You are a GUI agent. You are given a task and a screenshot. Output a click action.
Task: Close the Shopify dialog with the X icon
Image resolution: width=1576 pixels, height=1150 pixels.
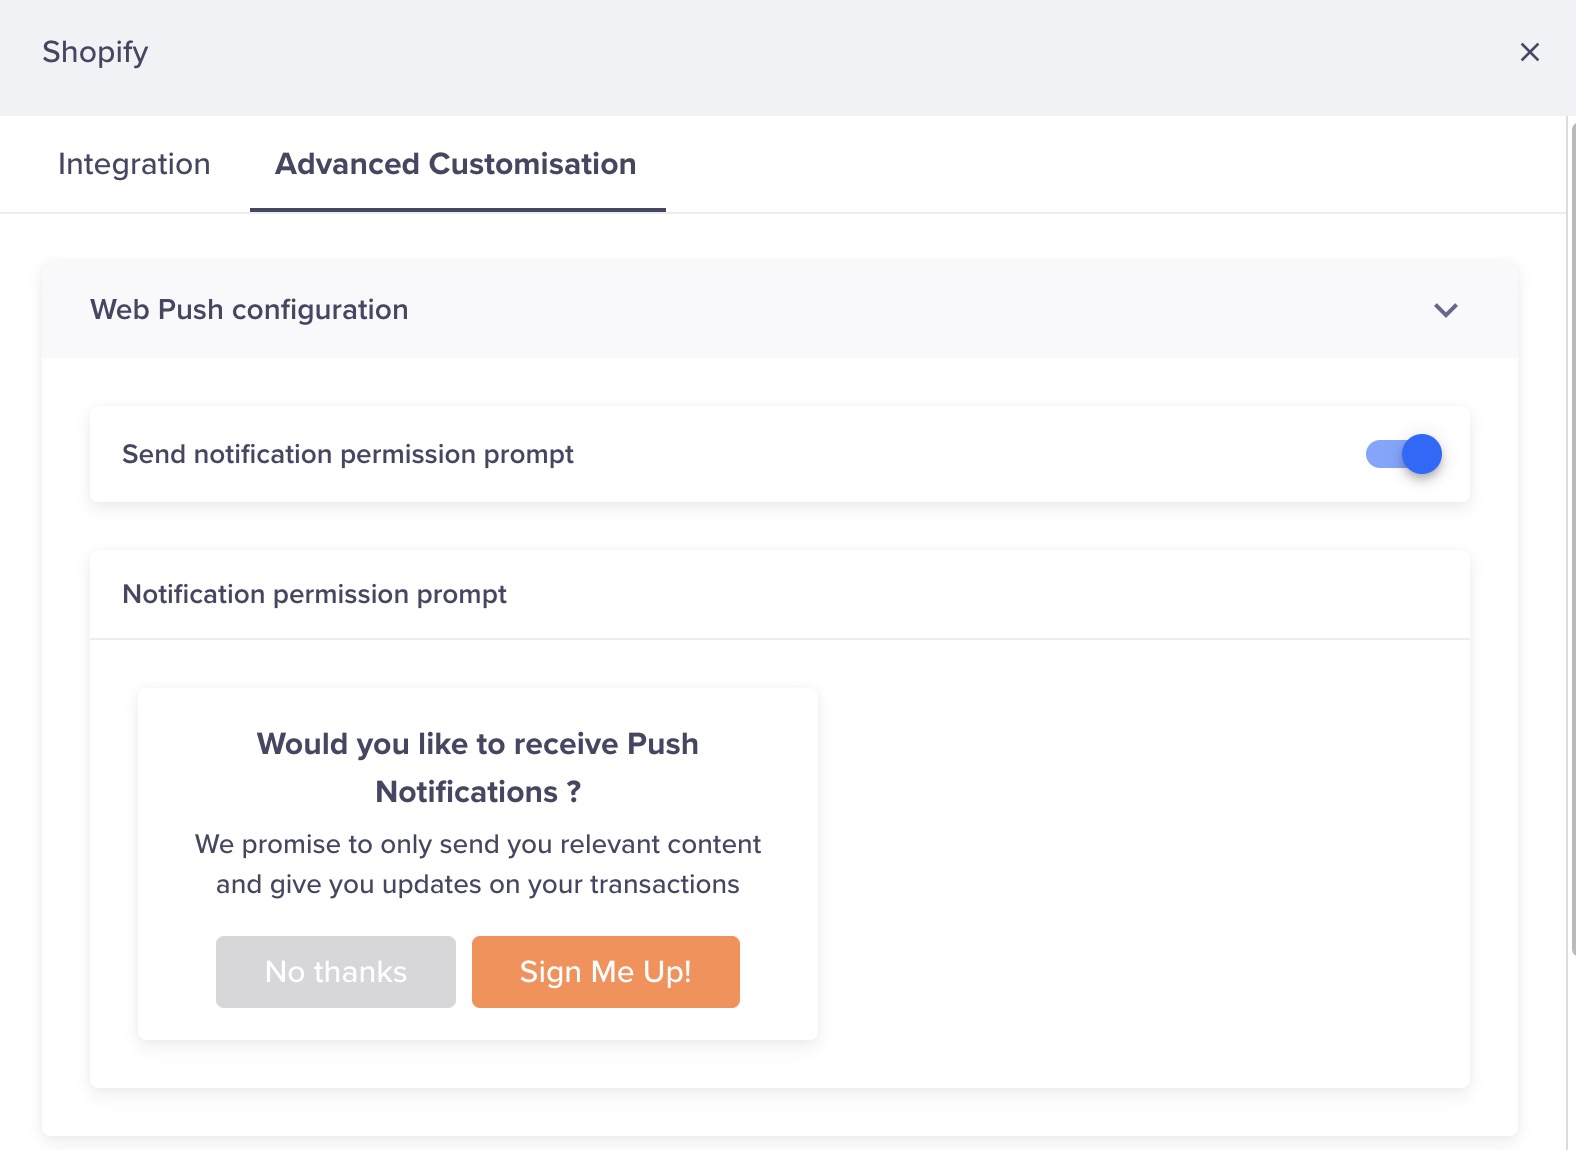click(x=1529, y=52)
